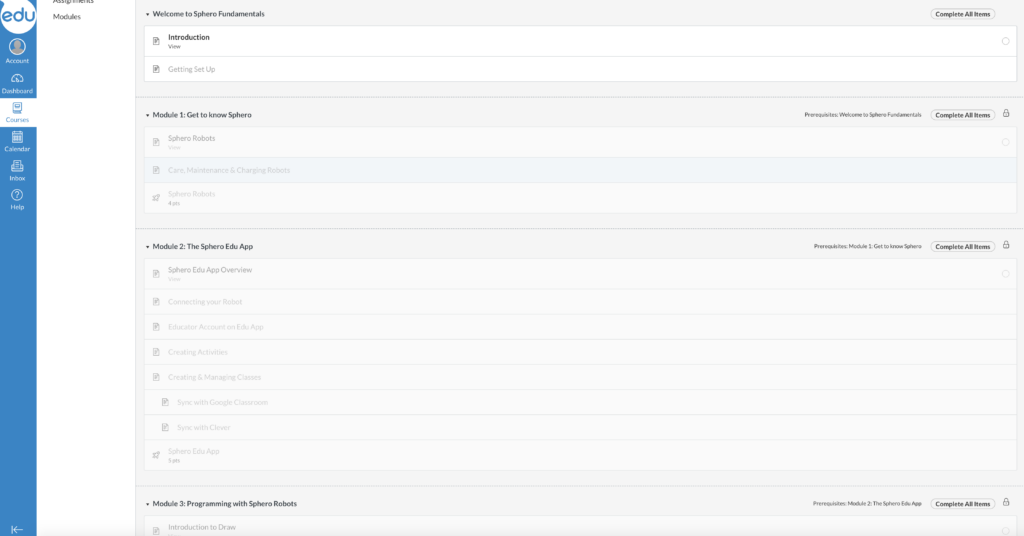Open the Sphero Edu App 5 pts quiz
Image resolution: width=1024 pixels, height=536 pixels.
193,451
